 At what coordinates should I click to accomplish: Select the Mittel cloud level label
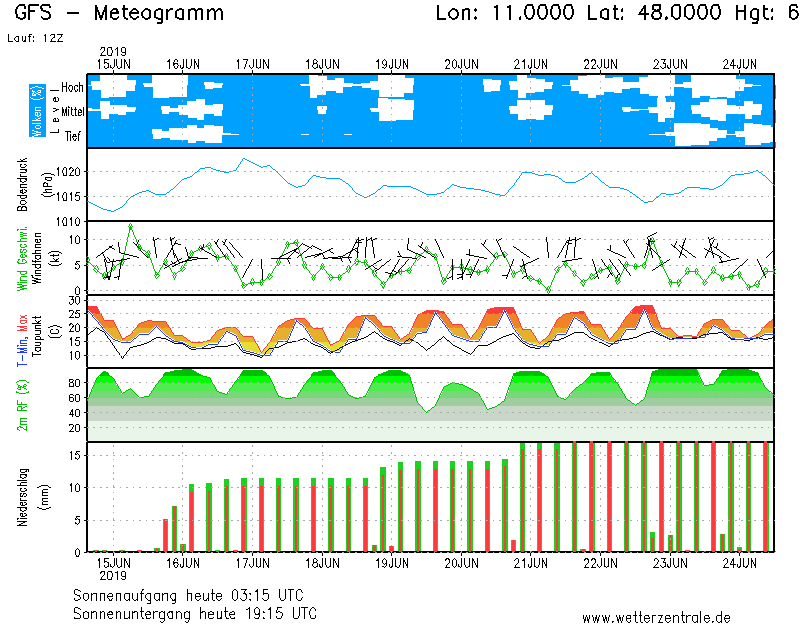pyautogui.click(x=72, y=111)
